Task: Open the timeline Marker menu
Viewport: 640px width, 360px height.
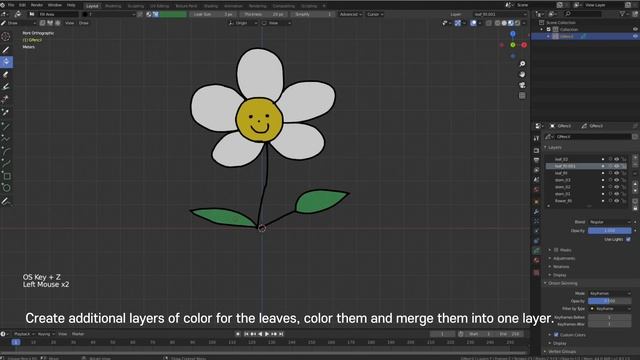Action: pos(78,334)
